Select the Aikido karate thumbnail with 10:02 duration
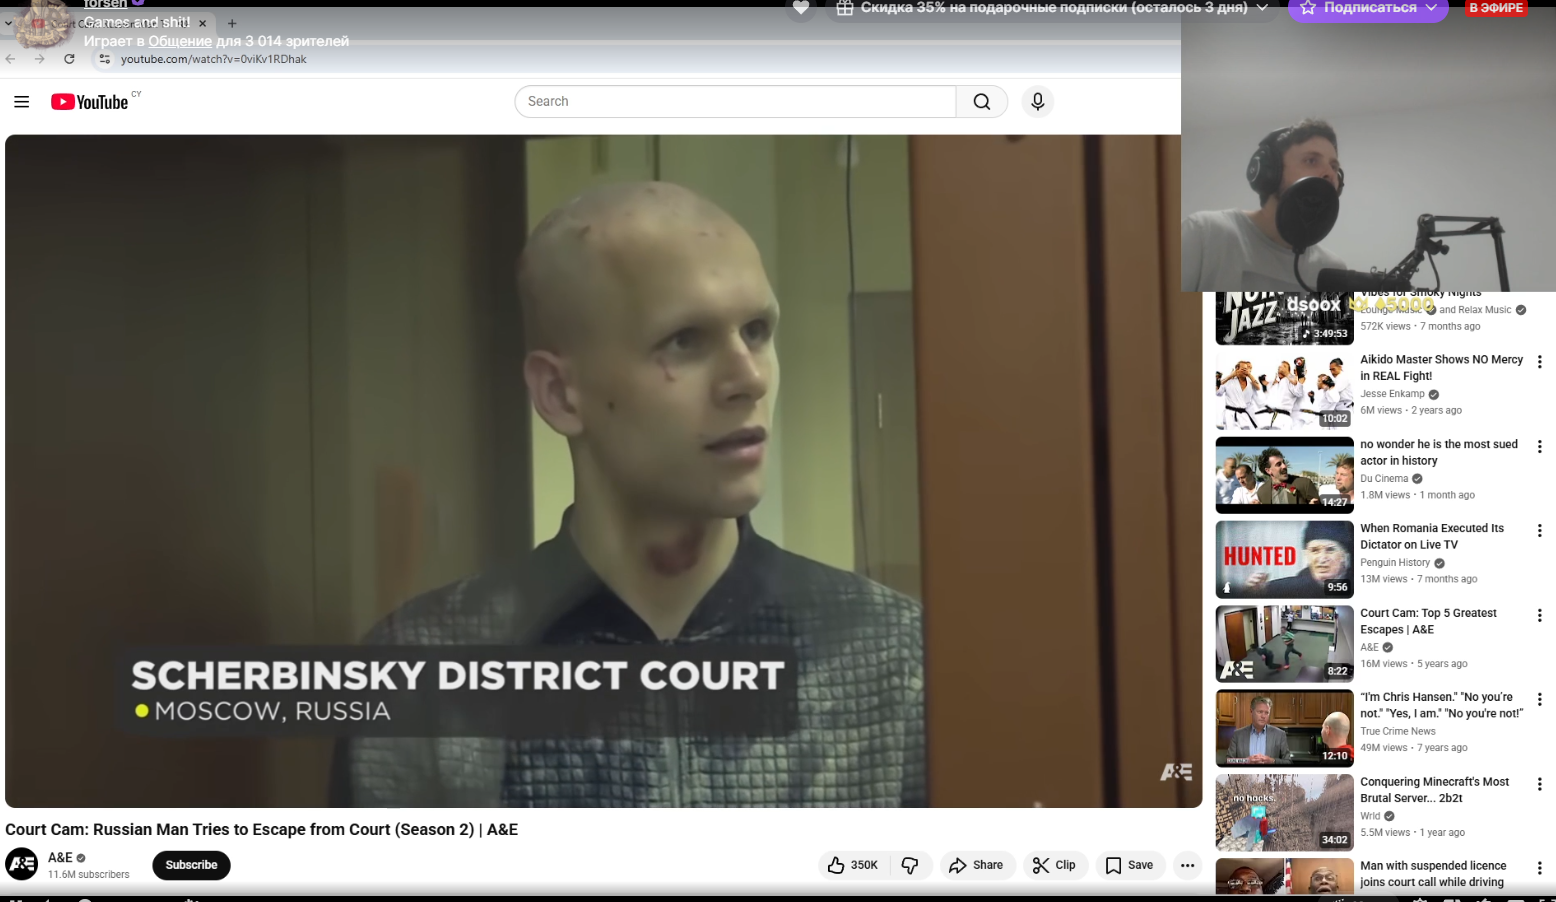Viewport: 1556px width, 902px height. point(1284,391)
